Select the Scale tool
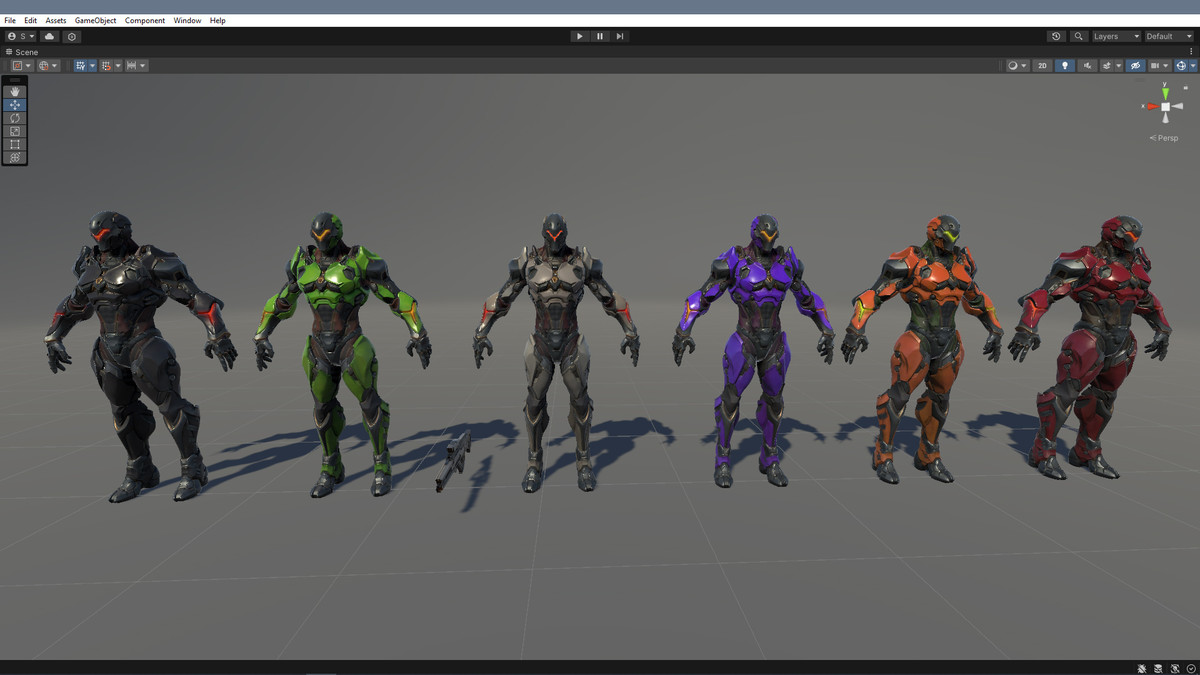 (x=14, y=131)
